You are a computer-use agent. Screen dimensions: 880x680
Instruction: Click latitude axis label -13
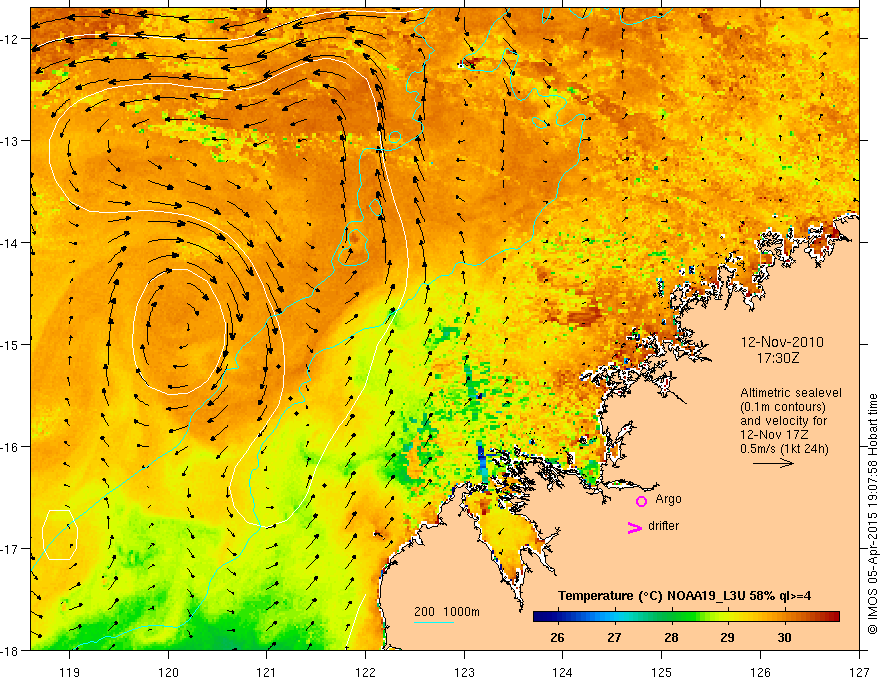pos(10,141)
